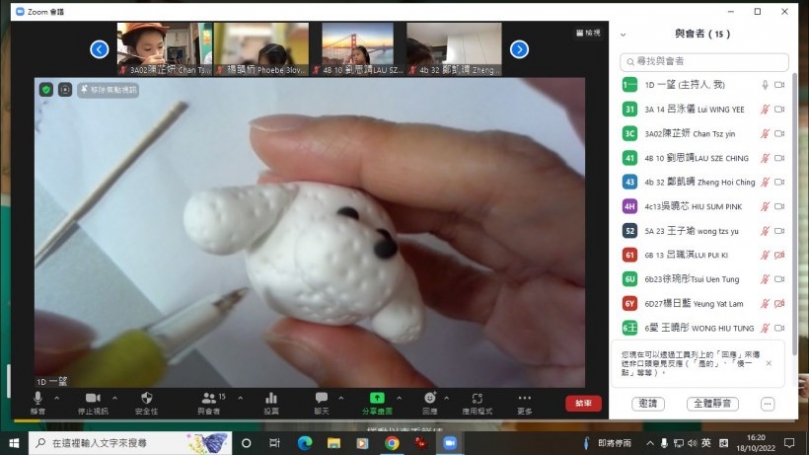Open video options caret beside camera

115,398
